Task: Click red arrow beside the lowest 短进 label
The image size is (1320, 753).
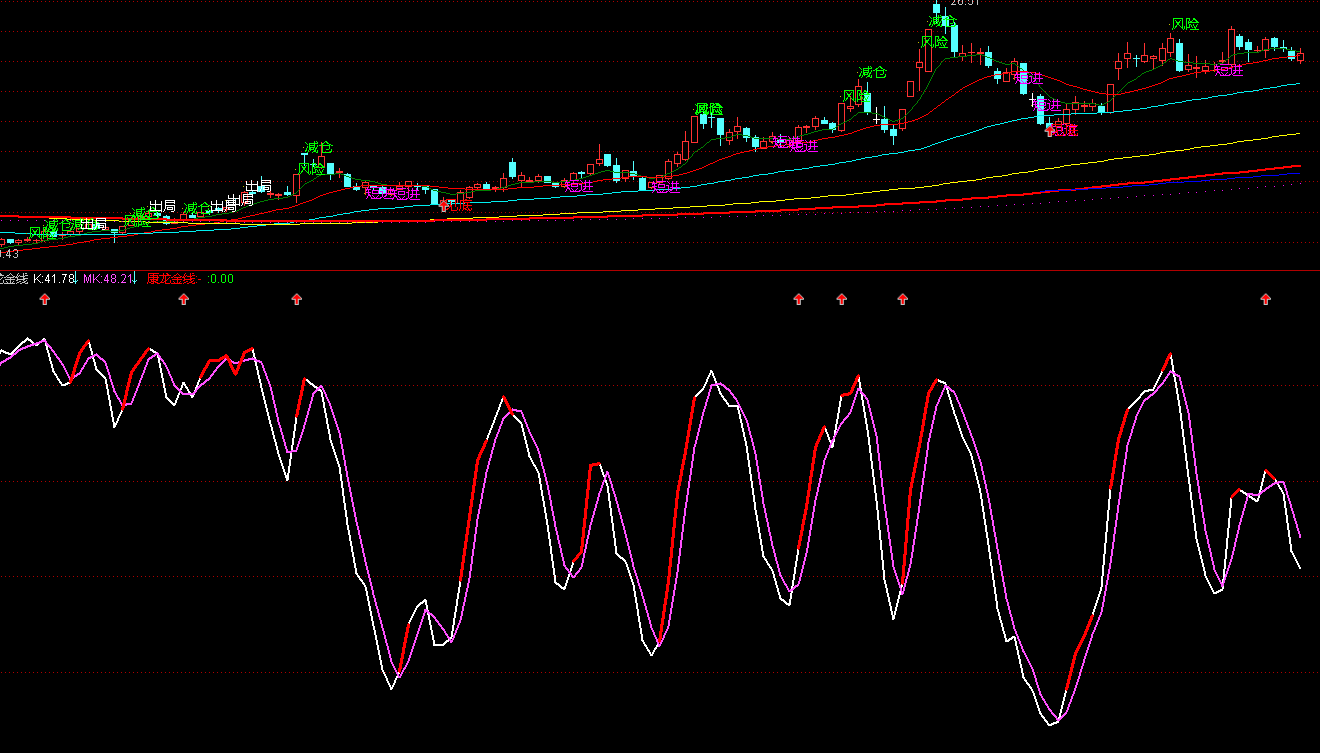Action: (x=1050, y=129)
